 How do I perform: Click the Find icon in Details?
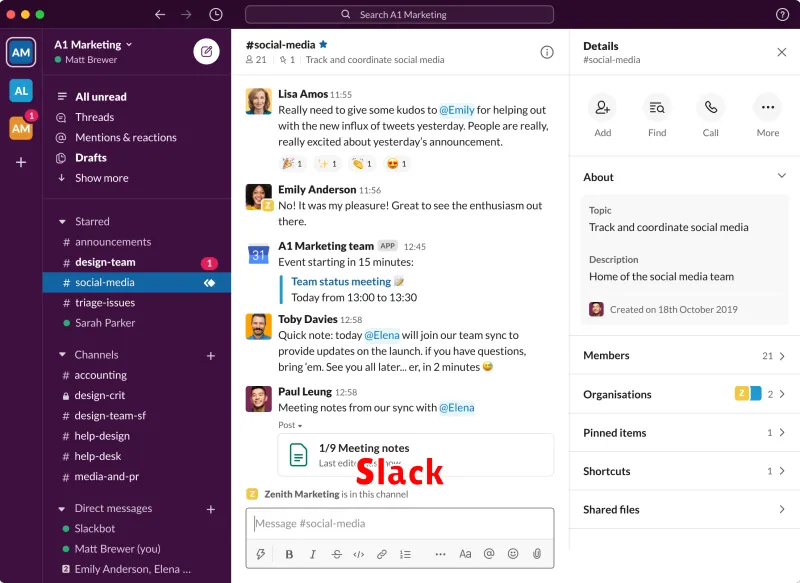tap(657, 108)
